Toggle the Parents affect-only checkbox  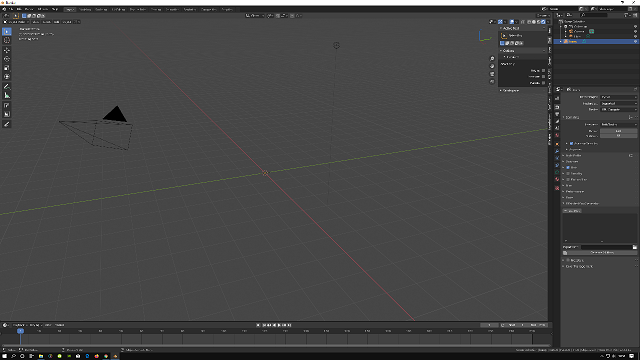click(x=543, y=83)
